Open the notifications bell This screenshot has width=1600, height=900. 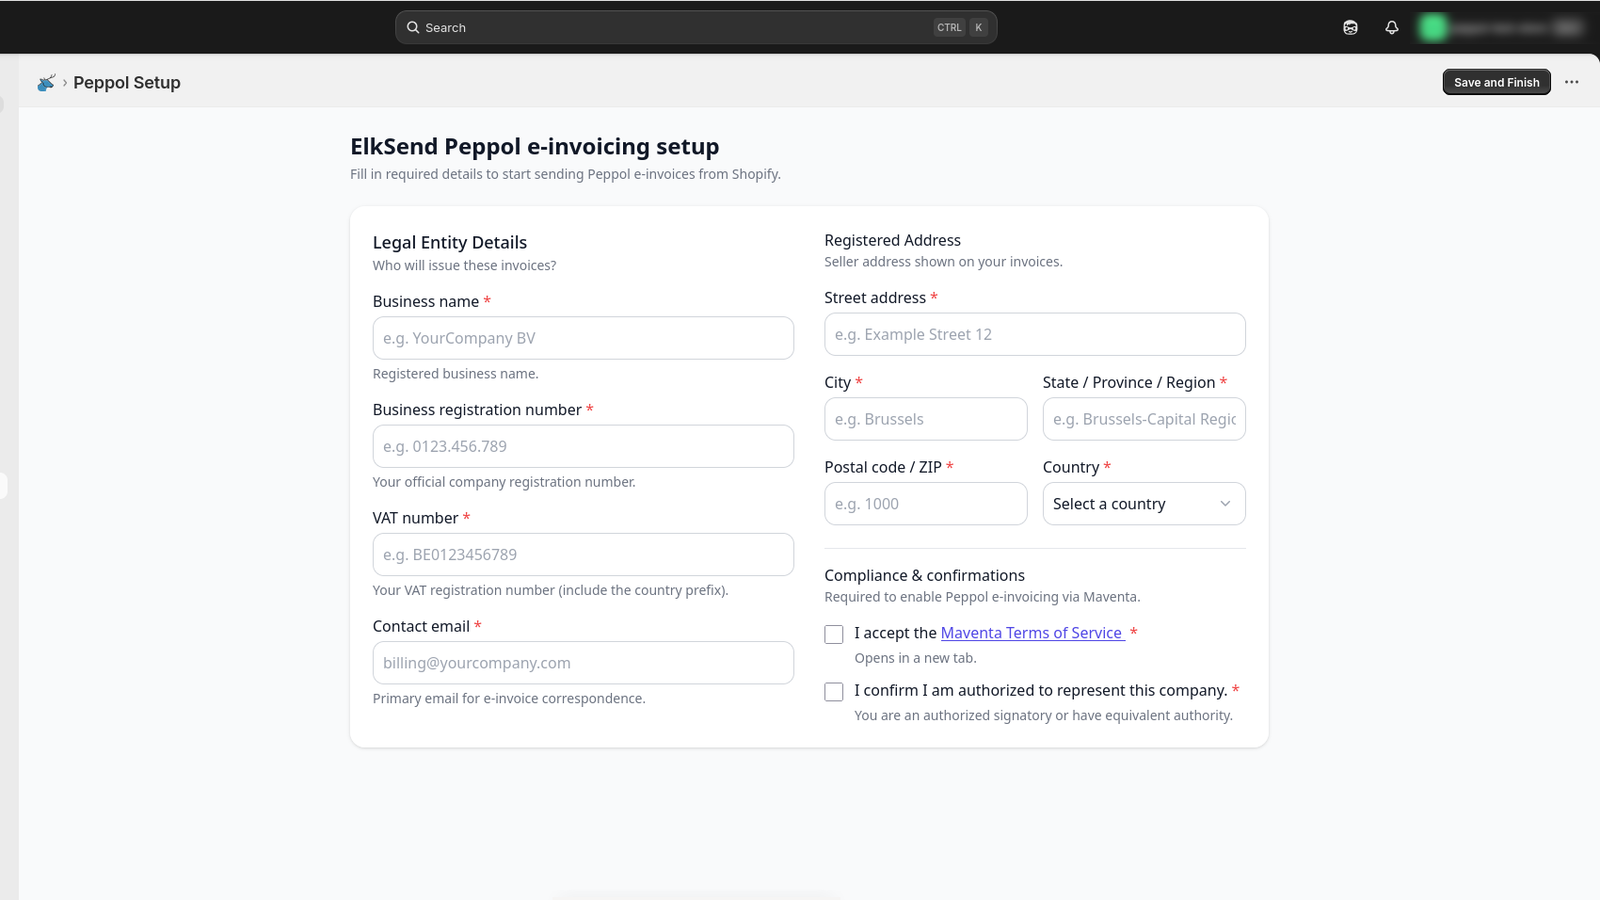pos(1392,28)
